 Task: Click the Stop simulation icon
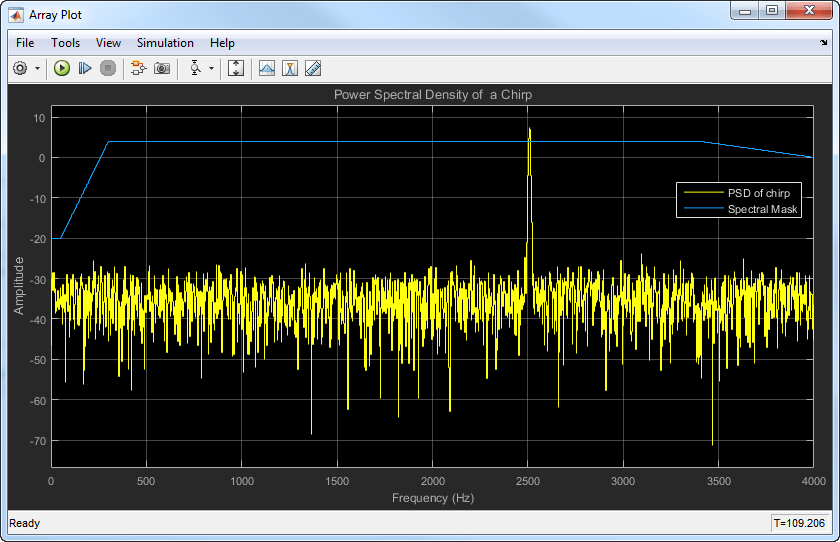(108, 69)
